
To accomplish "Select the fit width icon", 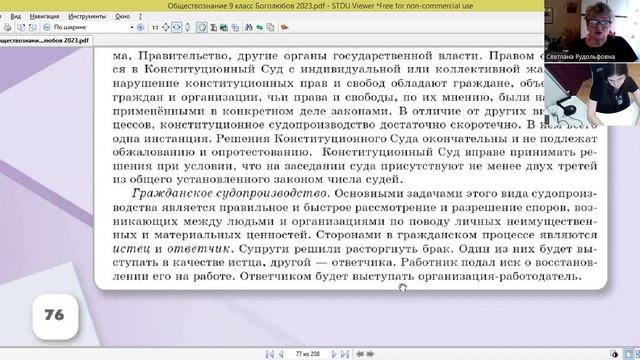I will [x=176, y=27].
